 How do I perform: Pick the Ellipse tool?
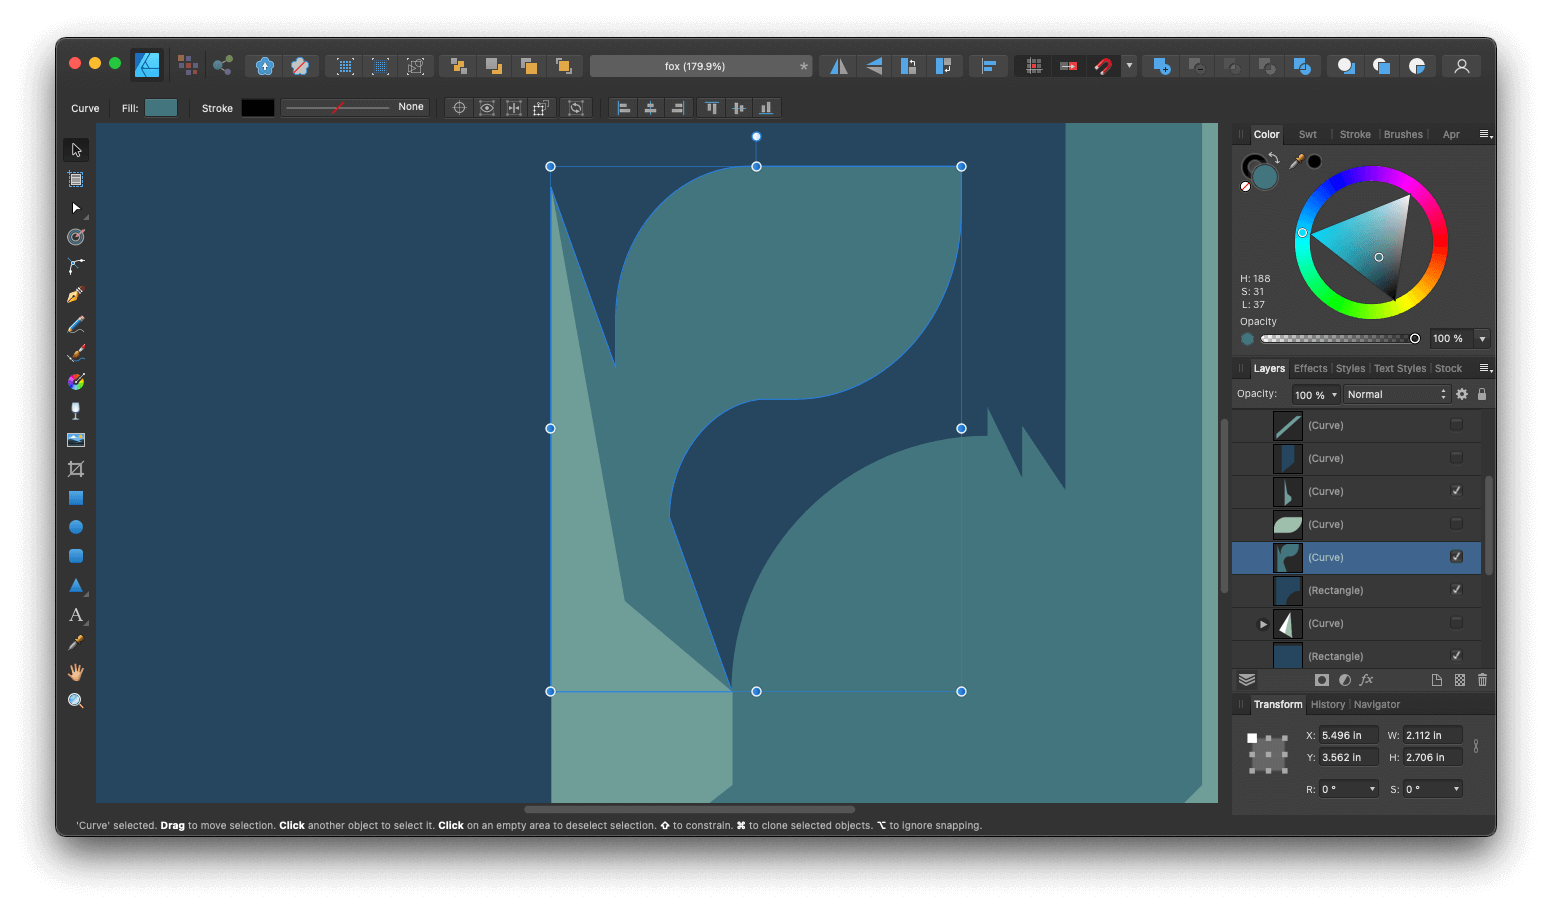[x=75, y=526]
